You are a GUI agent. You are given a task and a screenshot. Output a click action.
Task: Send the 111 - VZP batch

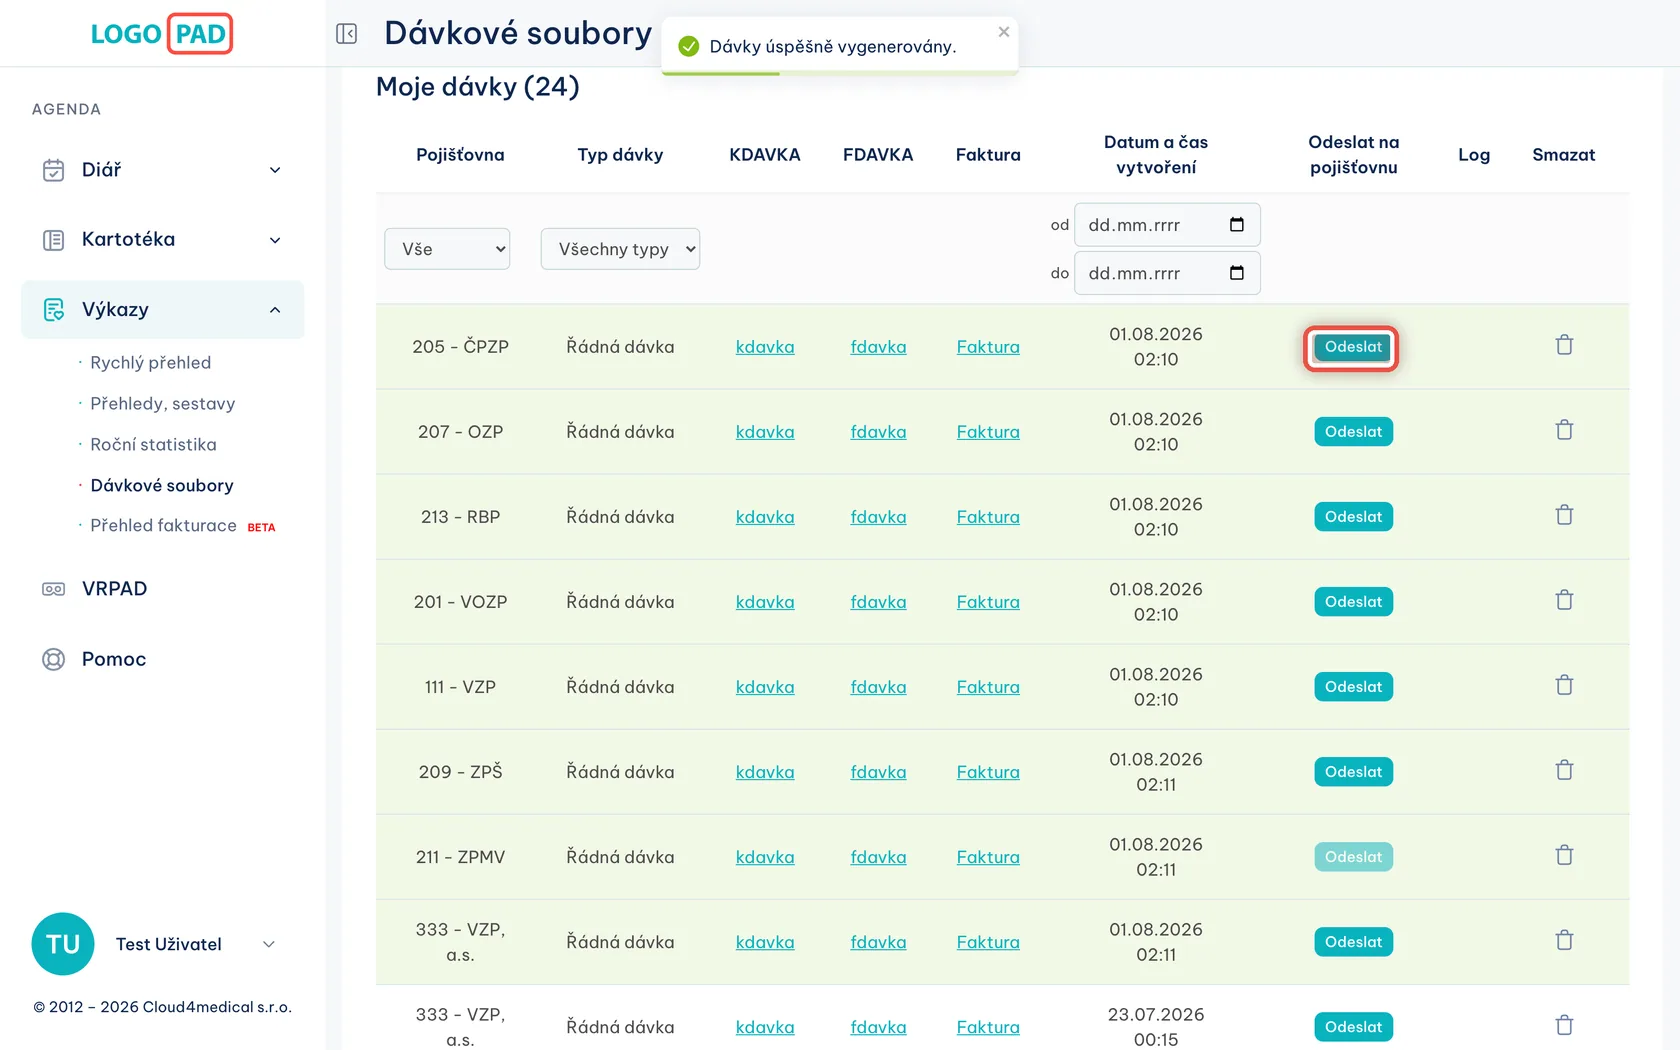click(x=1353, y=687)
